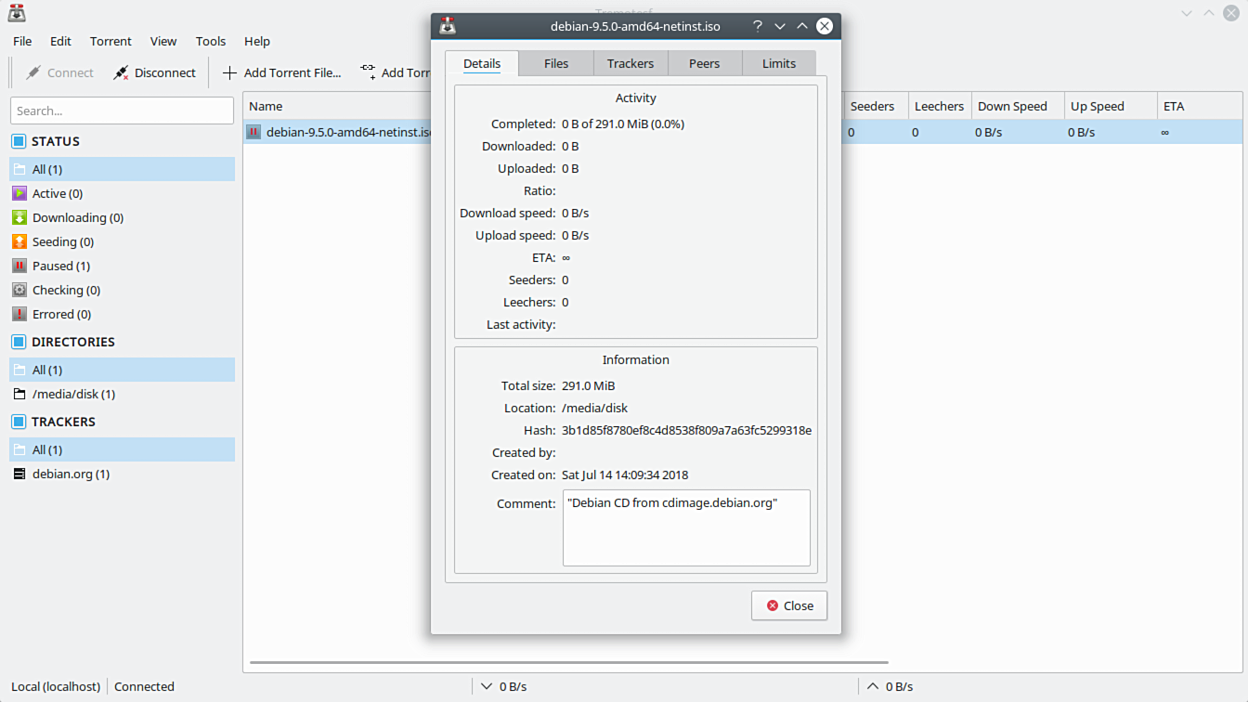Switch to the Peers tab
Viewport: 1248px width, 702px height.
point(704,63)
